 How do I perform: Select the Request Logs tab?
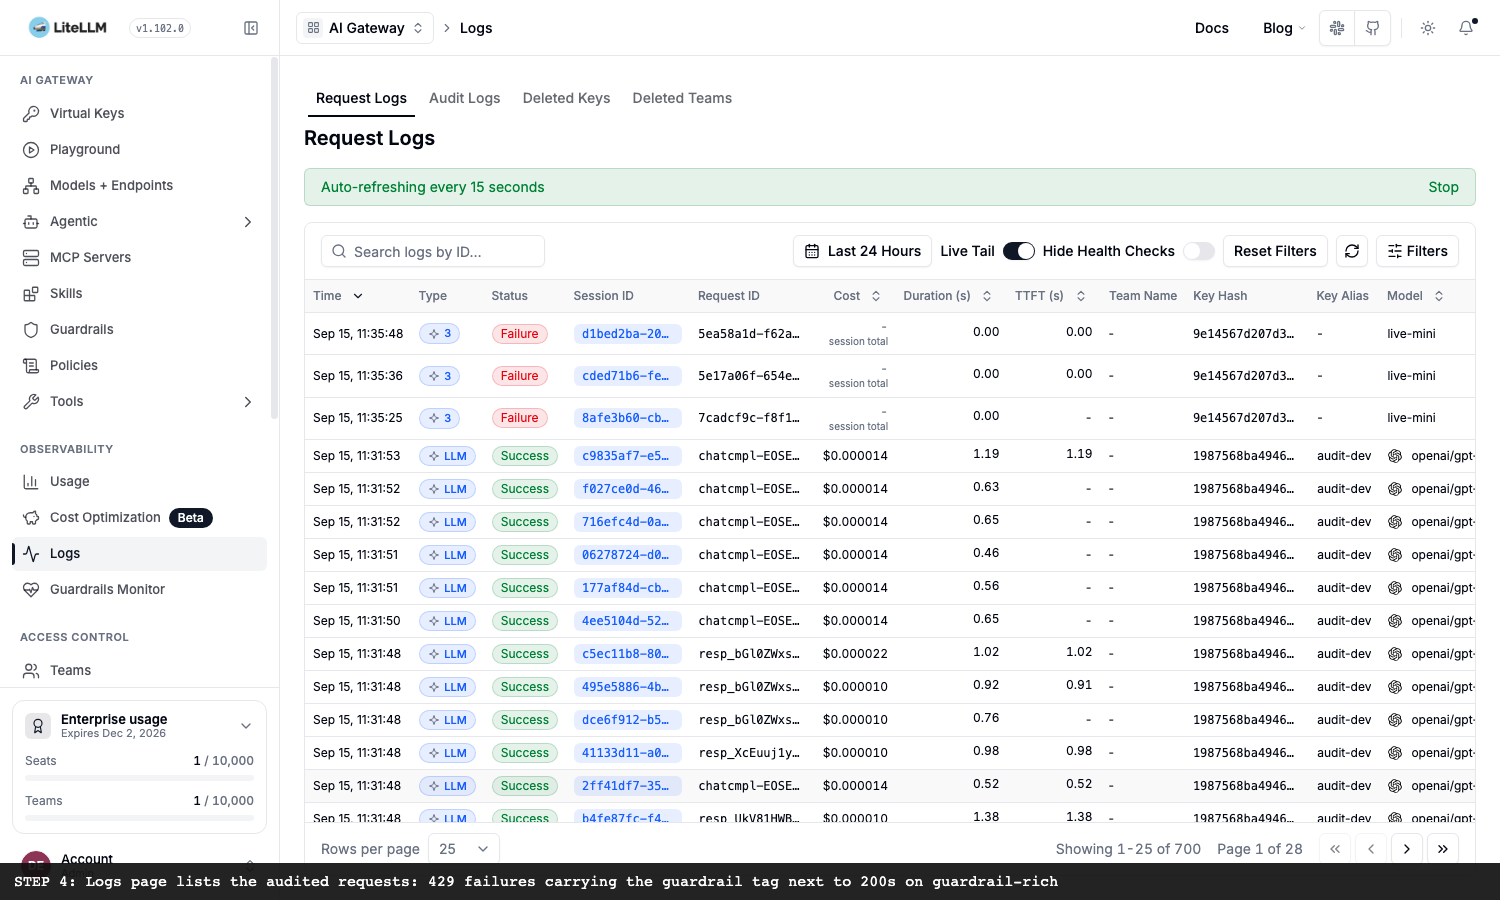click(x=361, y=98)
